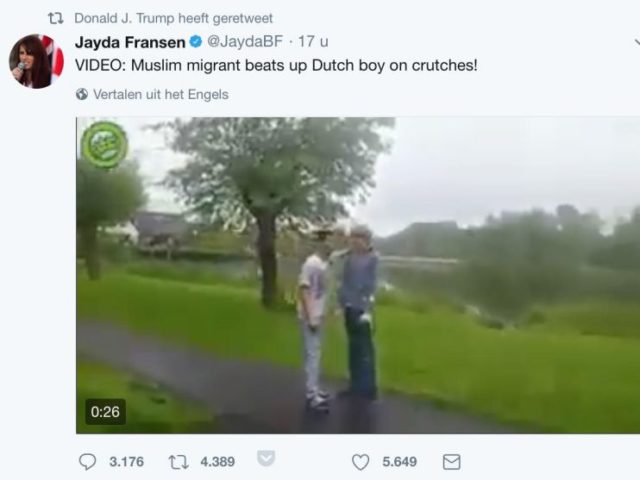640x480 pixels.
Task: Open the tweet options chevron dropdown
Action: coord(637,42)
